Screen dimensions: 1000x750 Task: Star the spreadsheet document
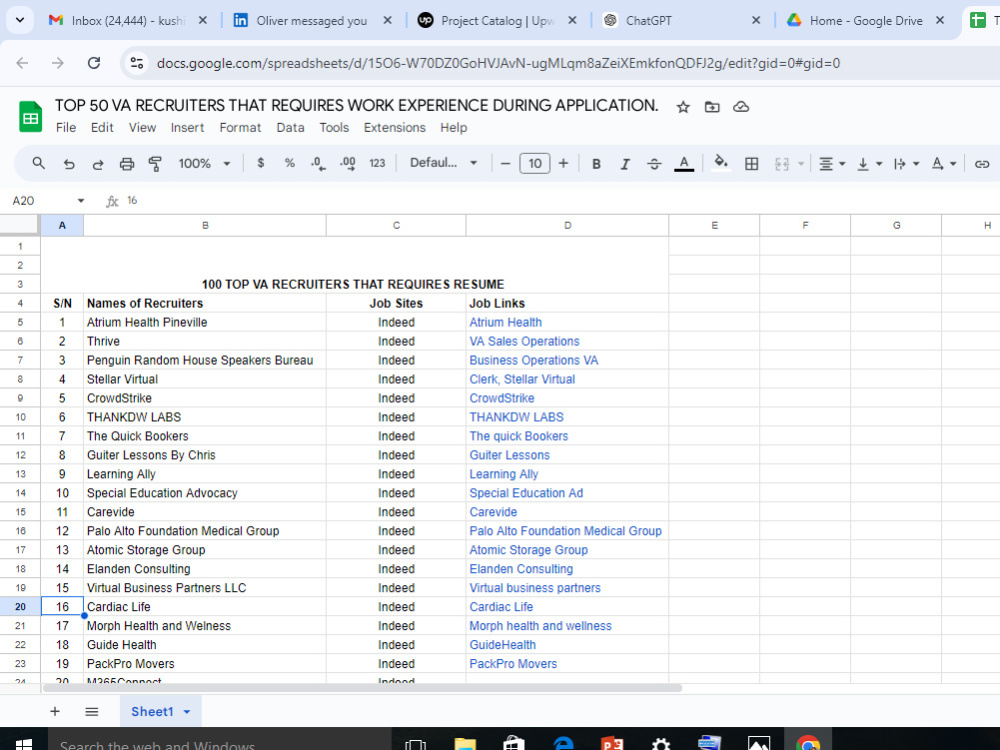pos(683,107)
